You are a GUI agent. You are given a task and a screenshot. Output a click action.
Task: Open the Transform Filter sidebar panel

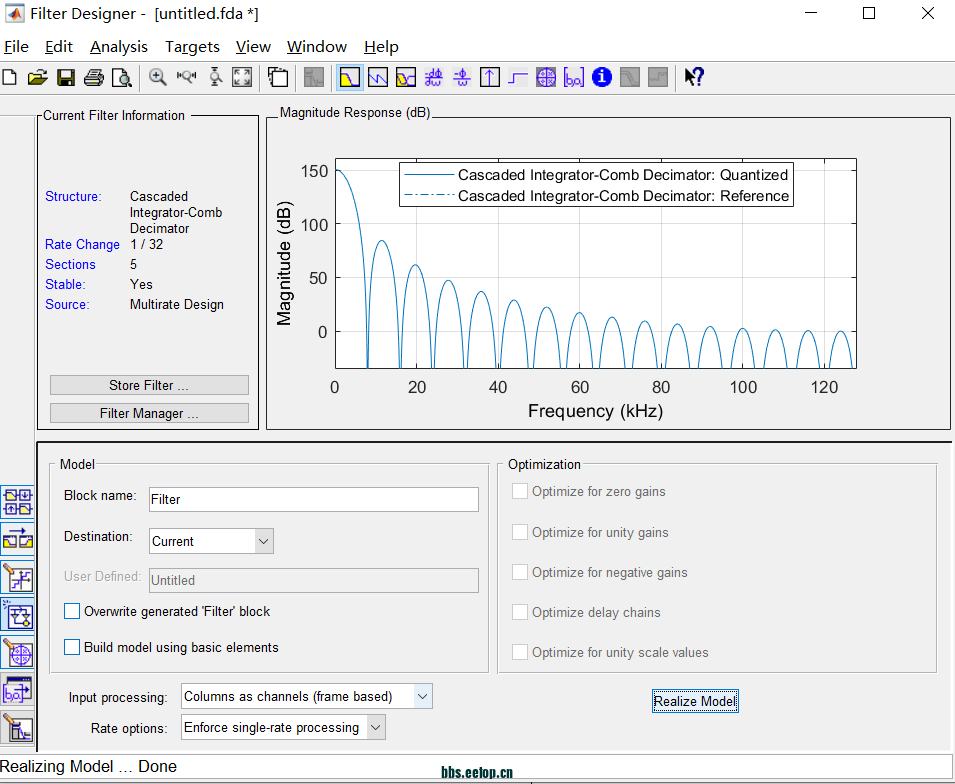pos(18,540)
